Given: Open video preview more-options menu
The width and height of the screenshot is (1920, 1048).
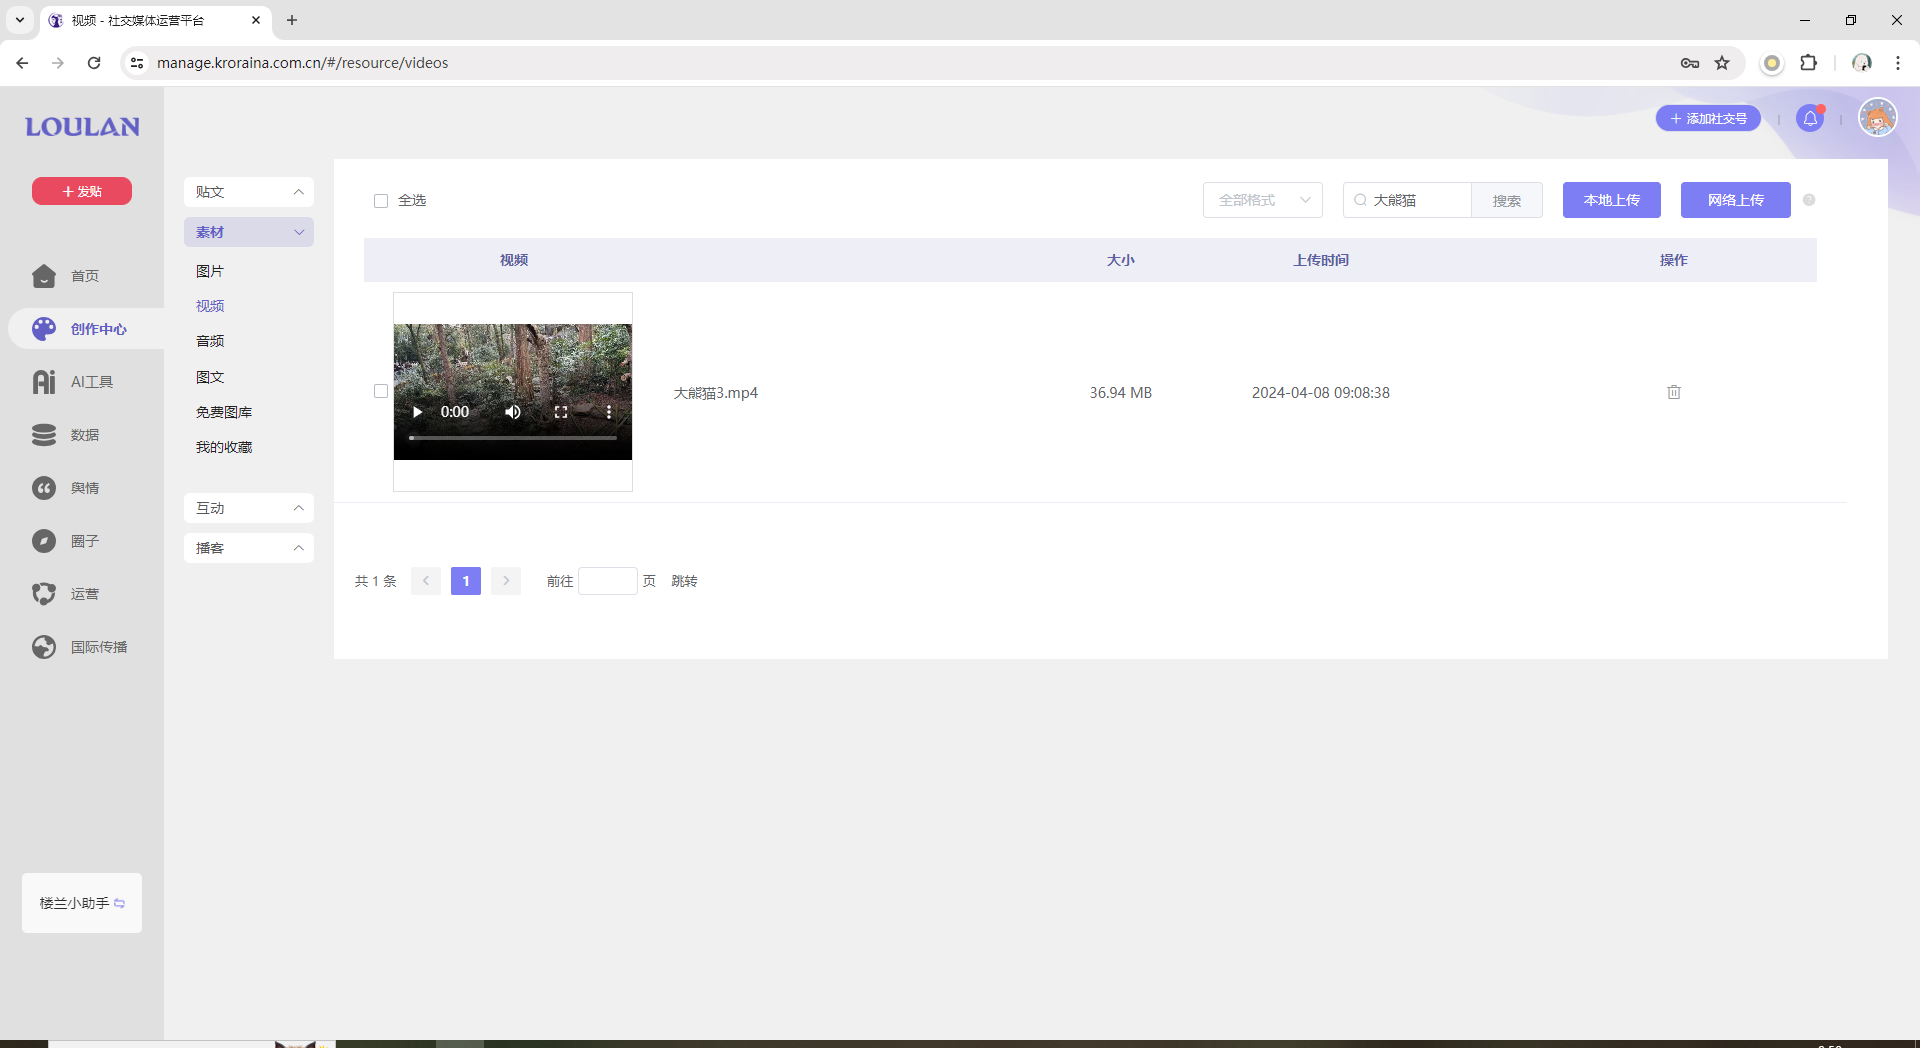Looking at the screenshot, I should pos(608,412).
